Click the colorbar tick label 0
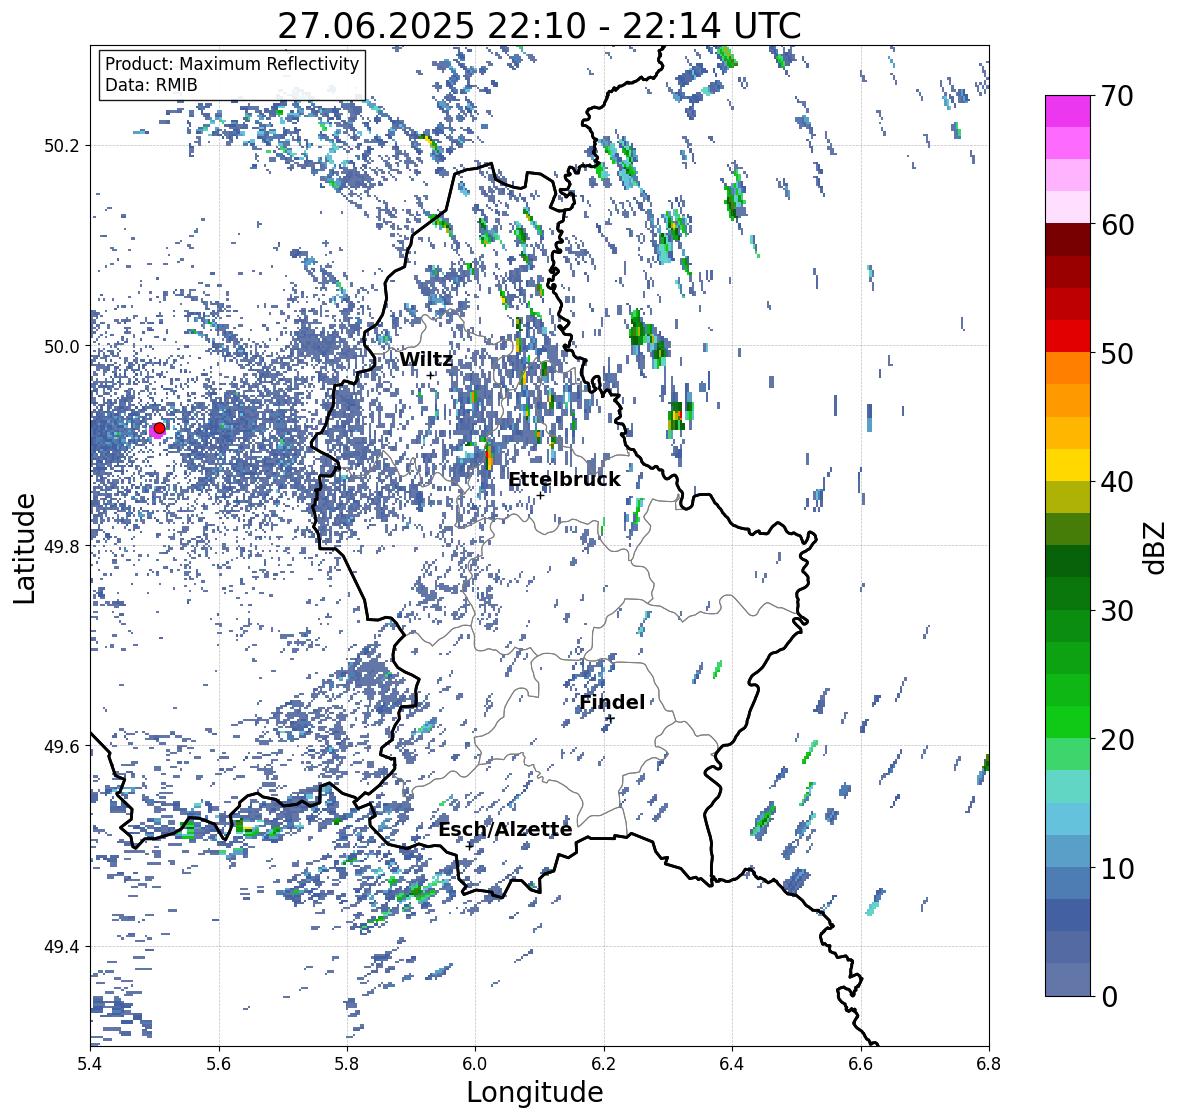This screenshot has height=1117, width=1179. [1109, 997]
